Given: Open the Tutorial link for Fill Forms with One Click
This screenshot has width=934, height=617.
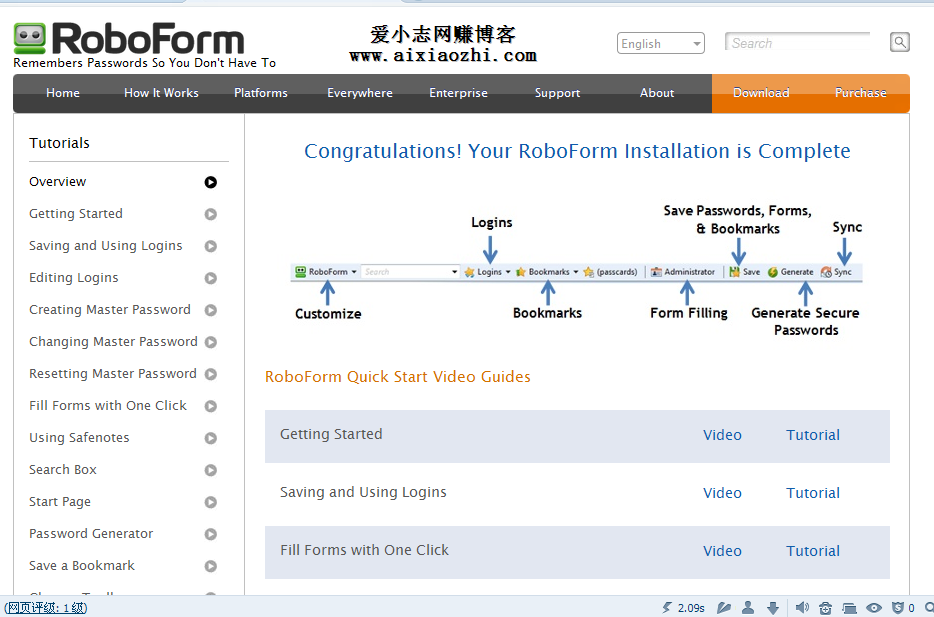Looking at the screenshot, I should (x=812, y=551).
